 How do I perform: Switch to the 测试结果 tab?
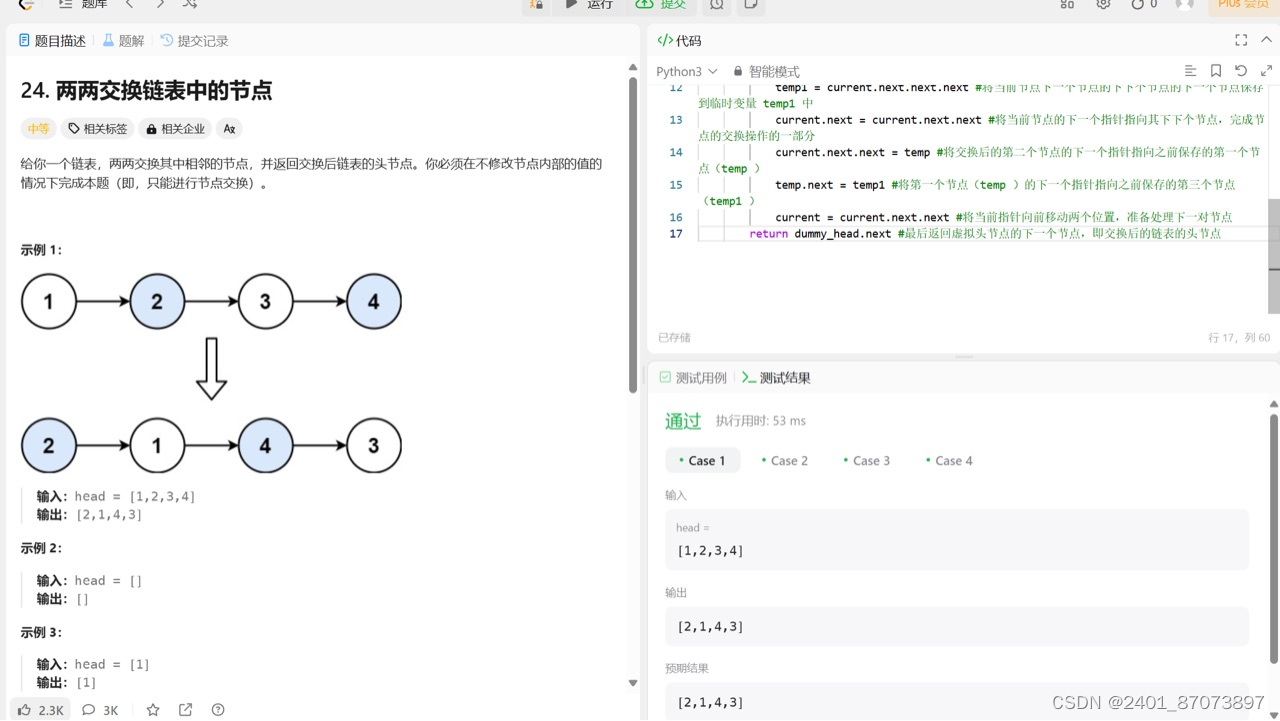point(776,378)
